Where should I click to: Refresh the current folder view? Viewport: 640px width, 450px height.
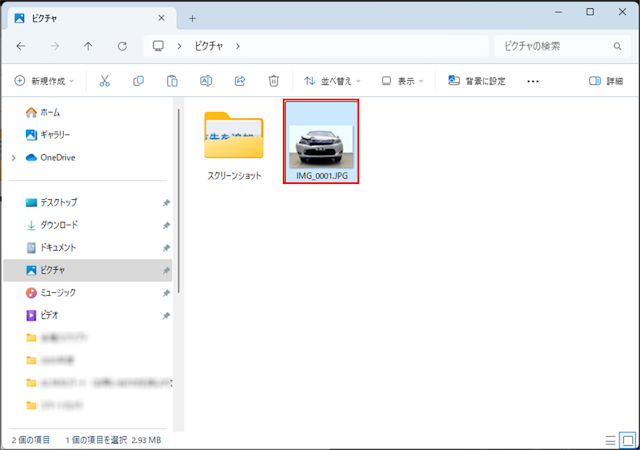(x=122, y=46)
